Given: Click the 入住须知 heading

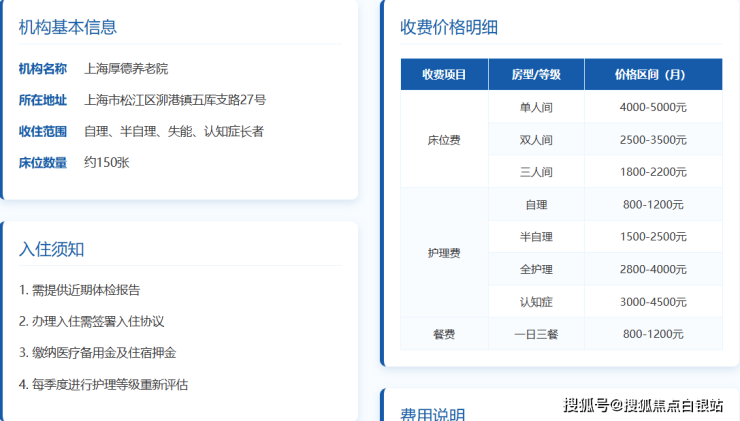Looking at the screenshot, I should (x=51, y=249).
